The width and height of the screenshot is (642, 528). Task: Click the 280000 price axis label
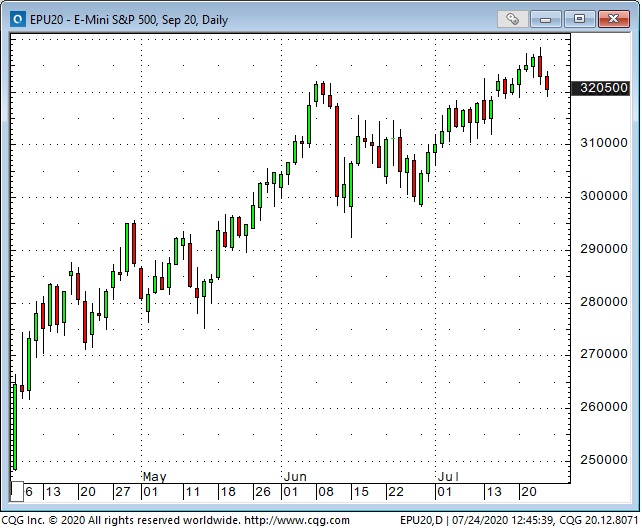point(604,302)
